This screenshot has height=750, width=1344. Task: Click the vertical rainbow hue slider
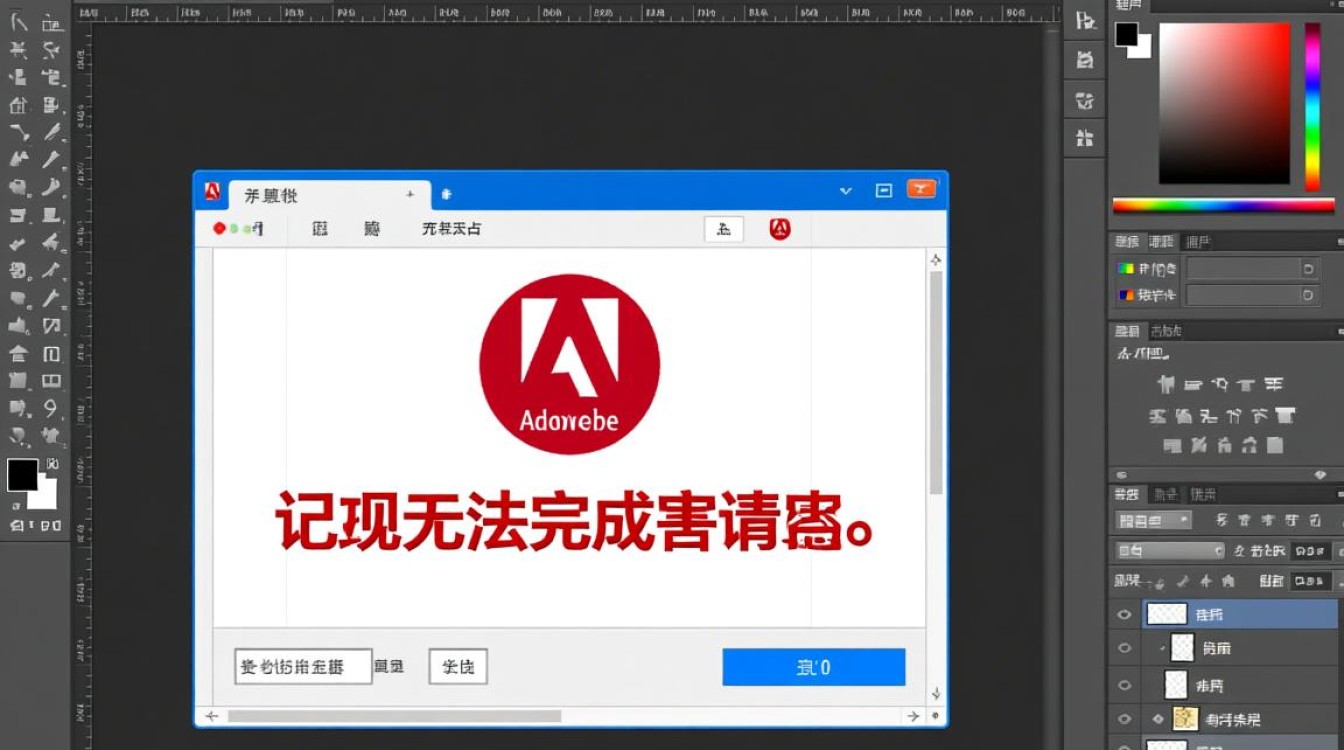1312,106
